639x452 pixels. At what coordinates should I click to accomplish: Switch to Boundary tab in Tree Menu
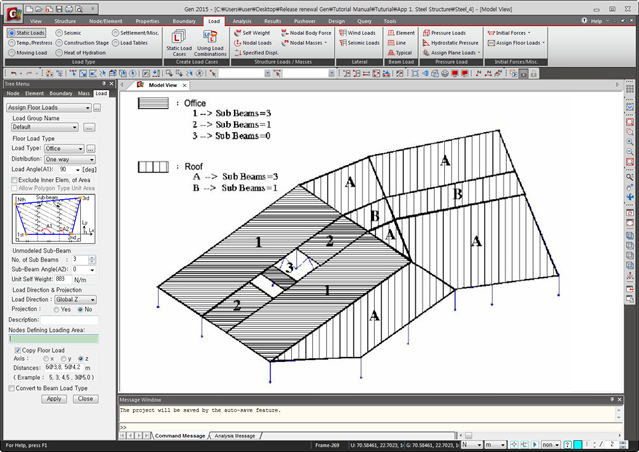[61, 93]
